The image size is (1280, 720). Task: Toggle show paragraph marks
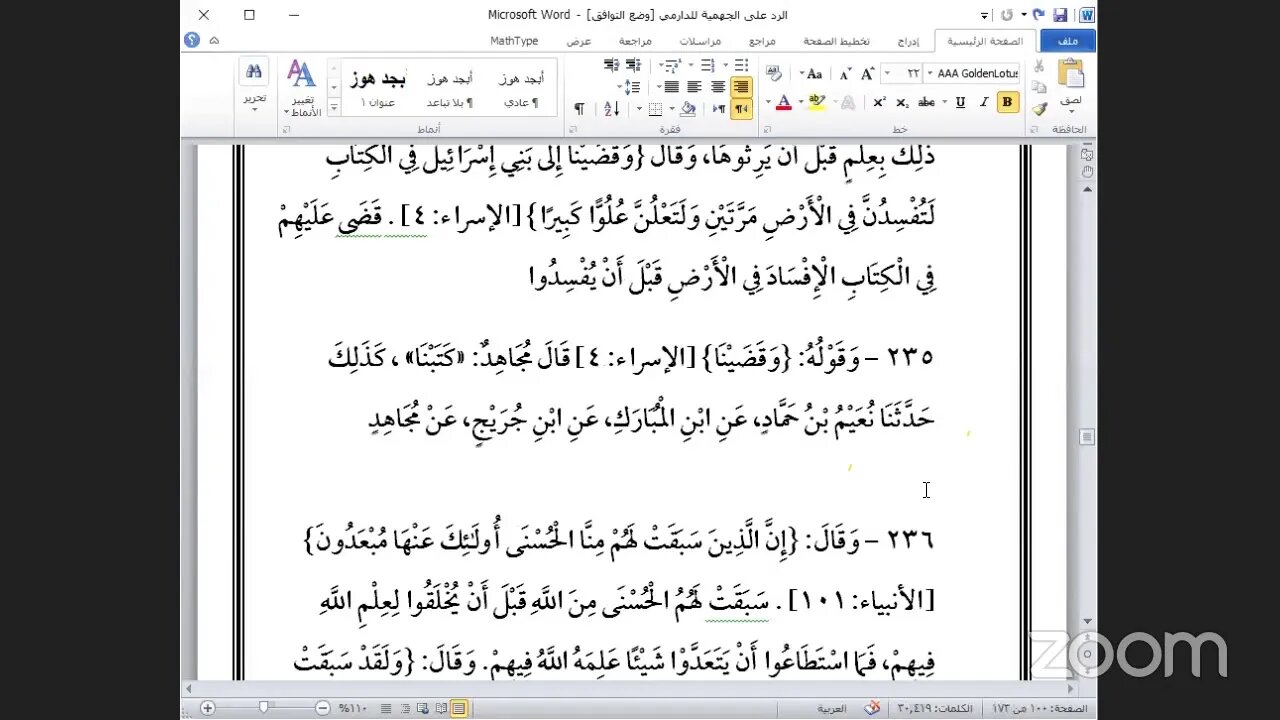[579, 109]
